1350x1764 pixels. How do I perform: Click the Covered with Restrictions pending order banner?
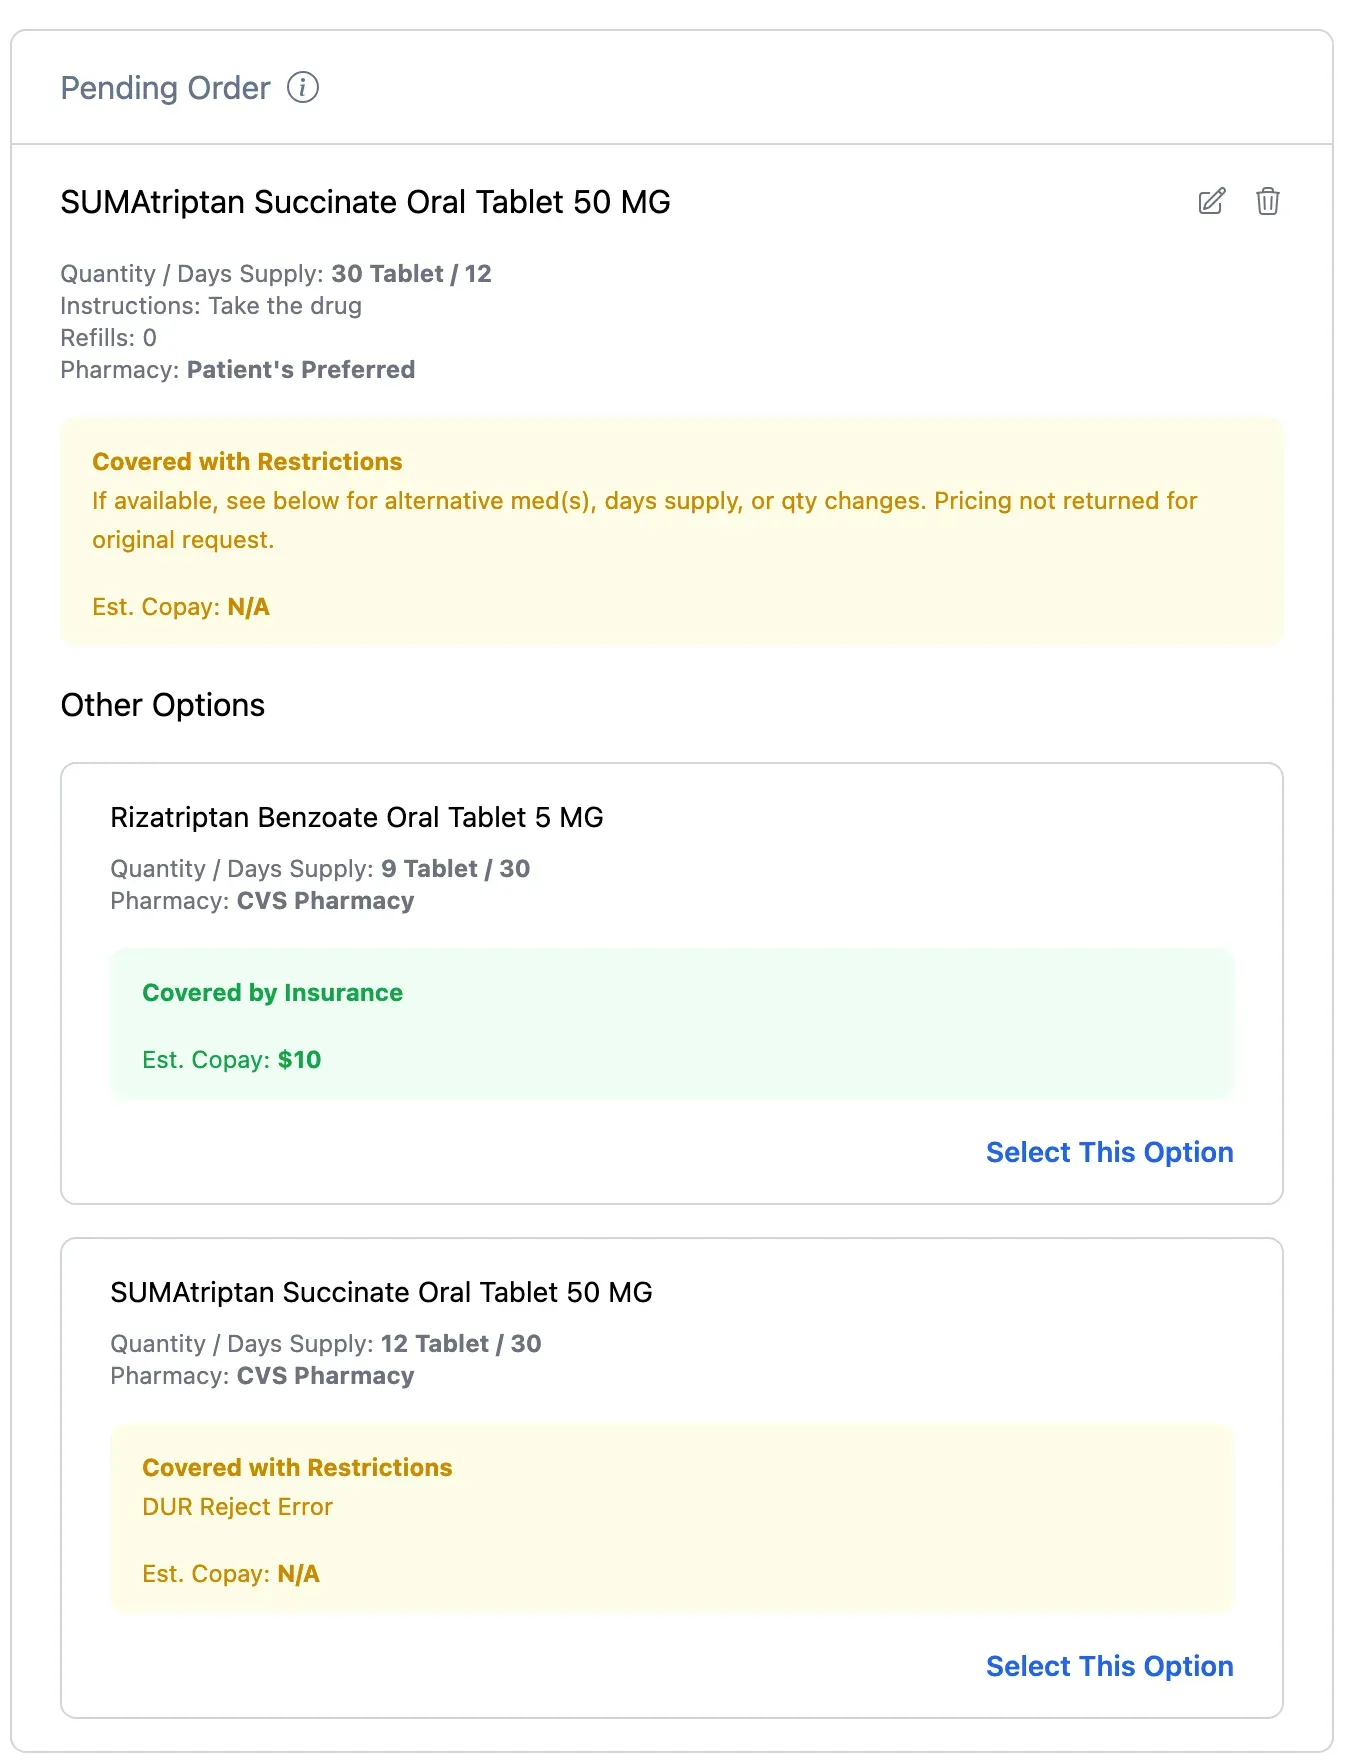672,531
